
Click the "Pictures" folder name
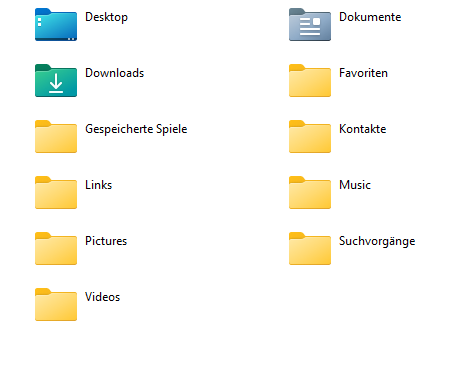click(106, 241)
